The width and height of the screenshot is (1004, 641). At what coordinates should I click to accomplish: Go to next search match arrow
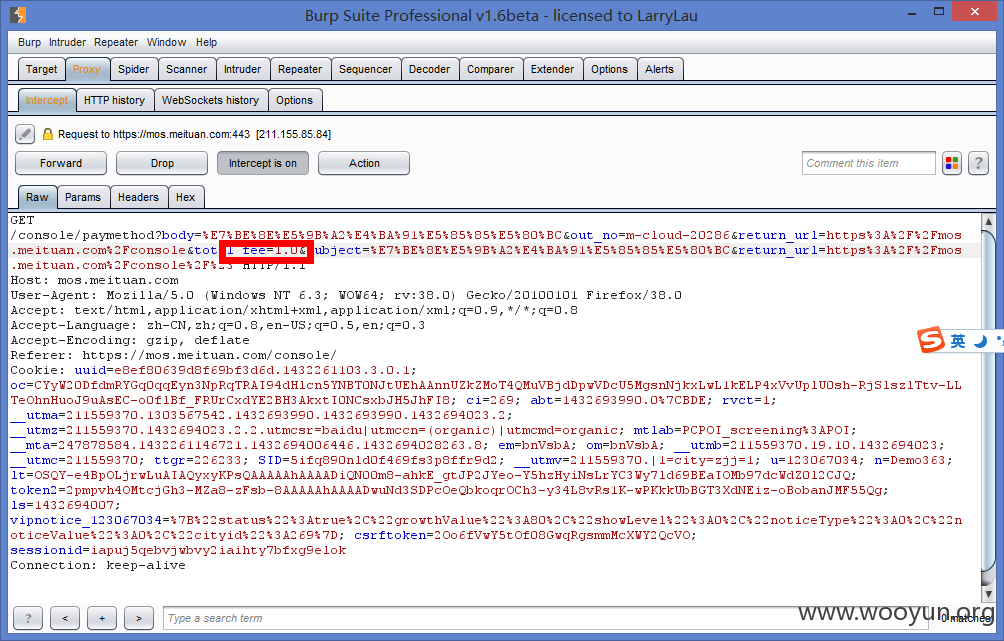tap(139, 618)
